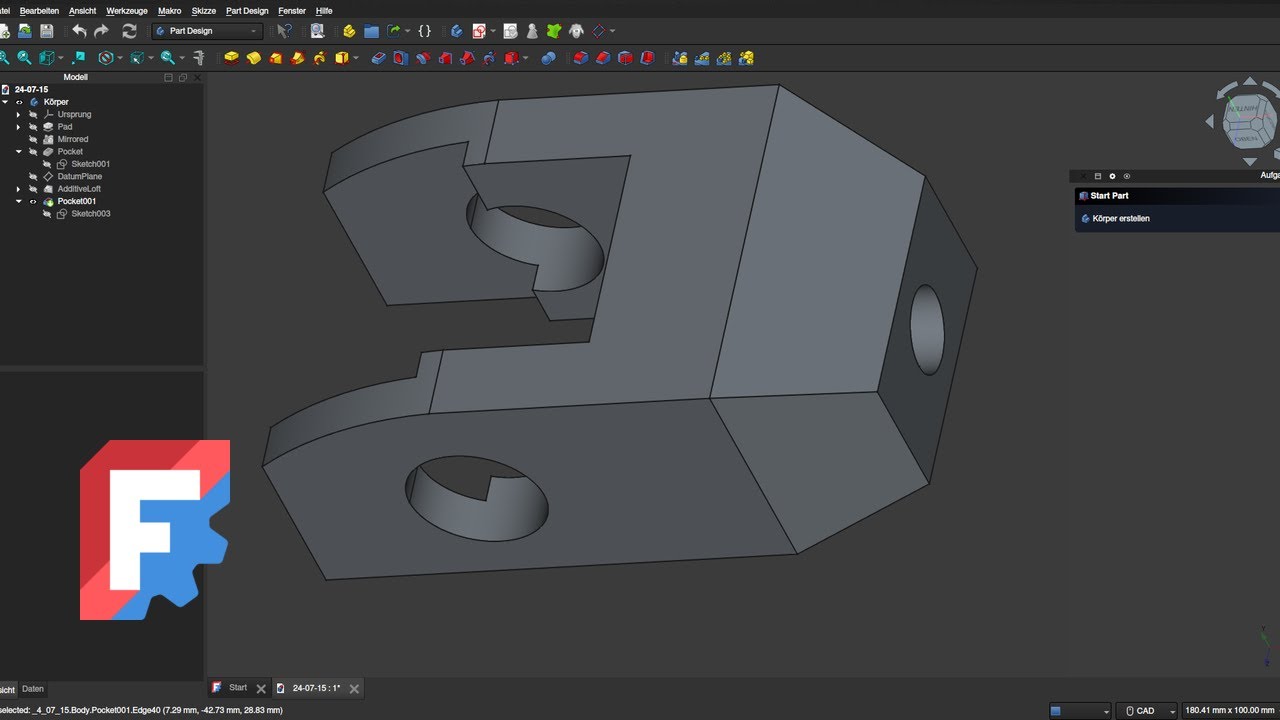The image size is (1280, 720).
Task: Expand the AdditiveLoft tree node
Action: 19,189
